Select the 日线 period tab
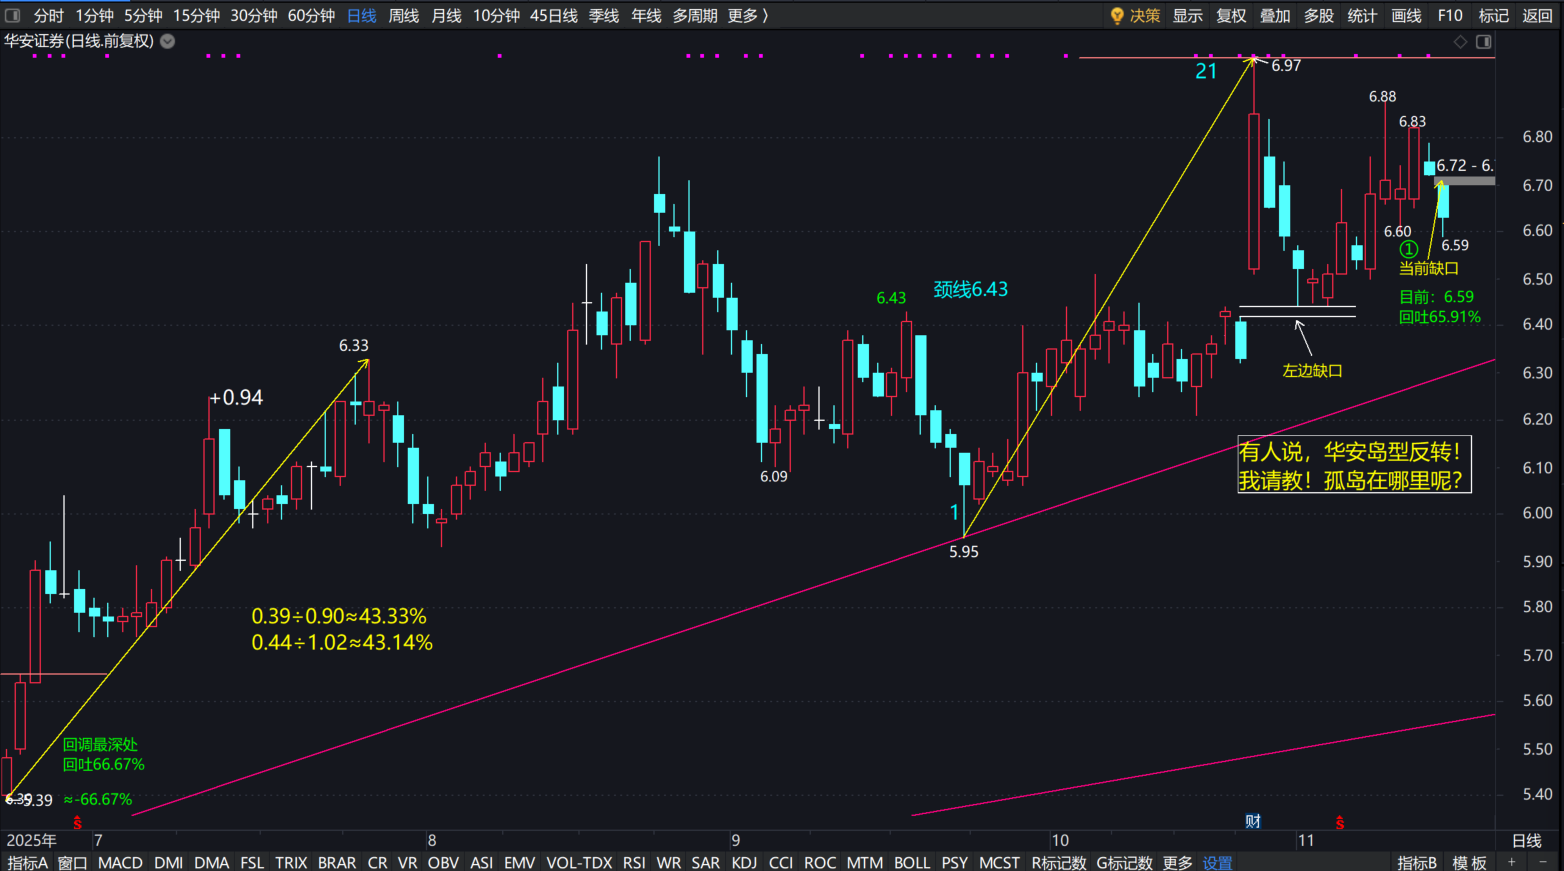This screenshot has height=871, width=1564. point(361,15)
